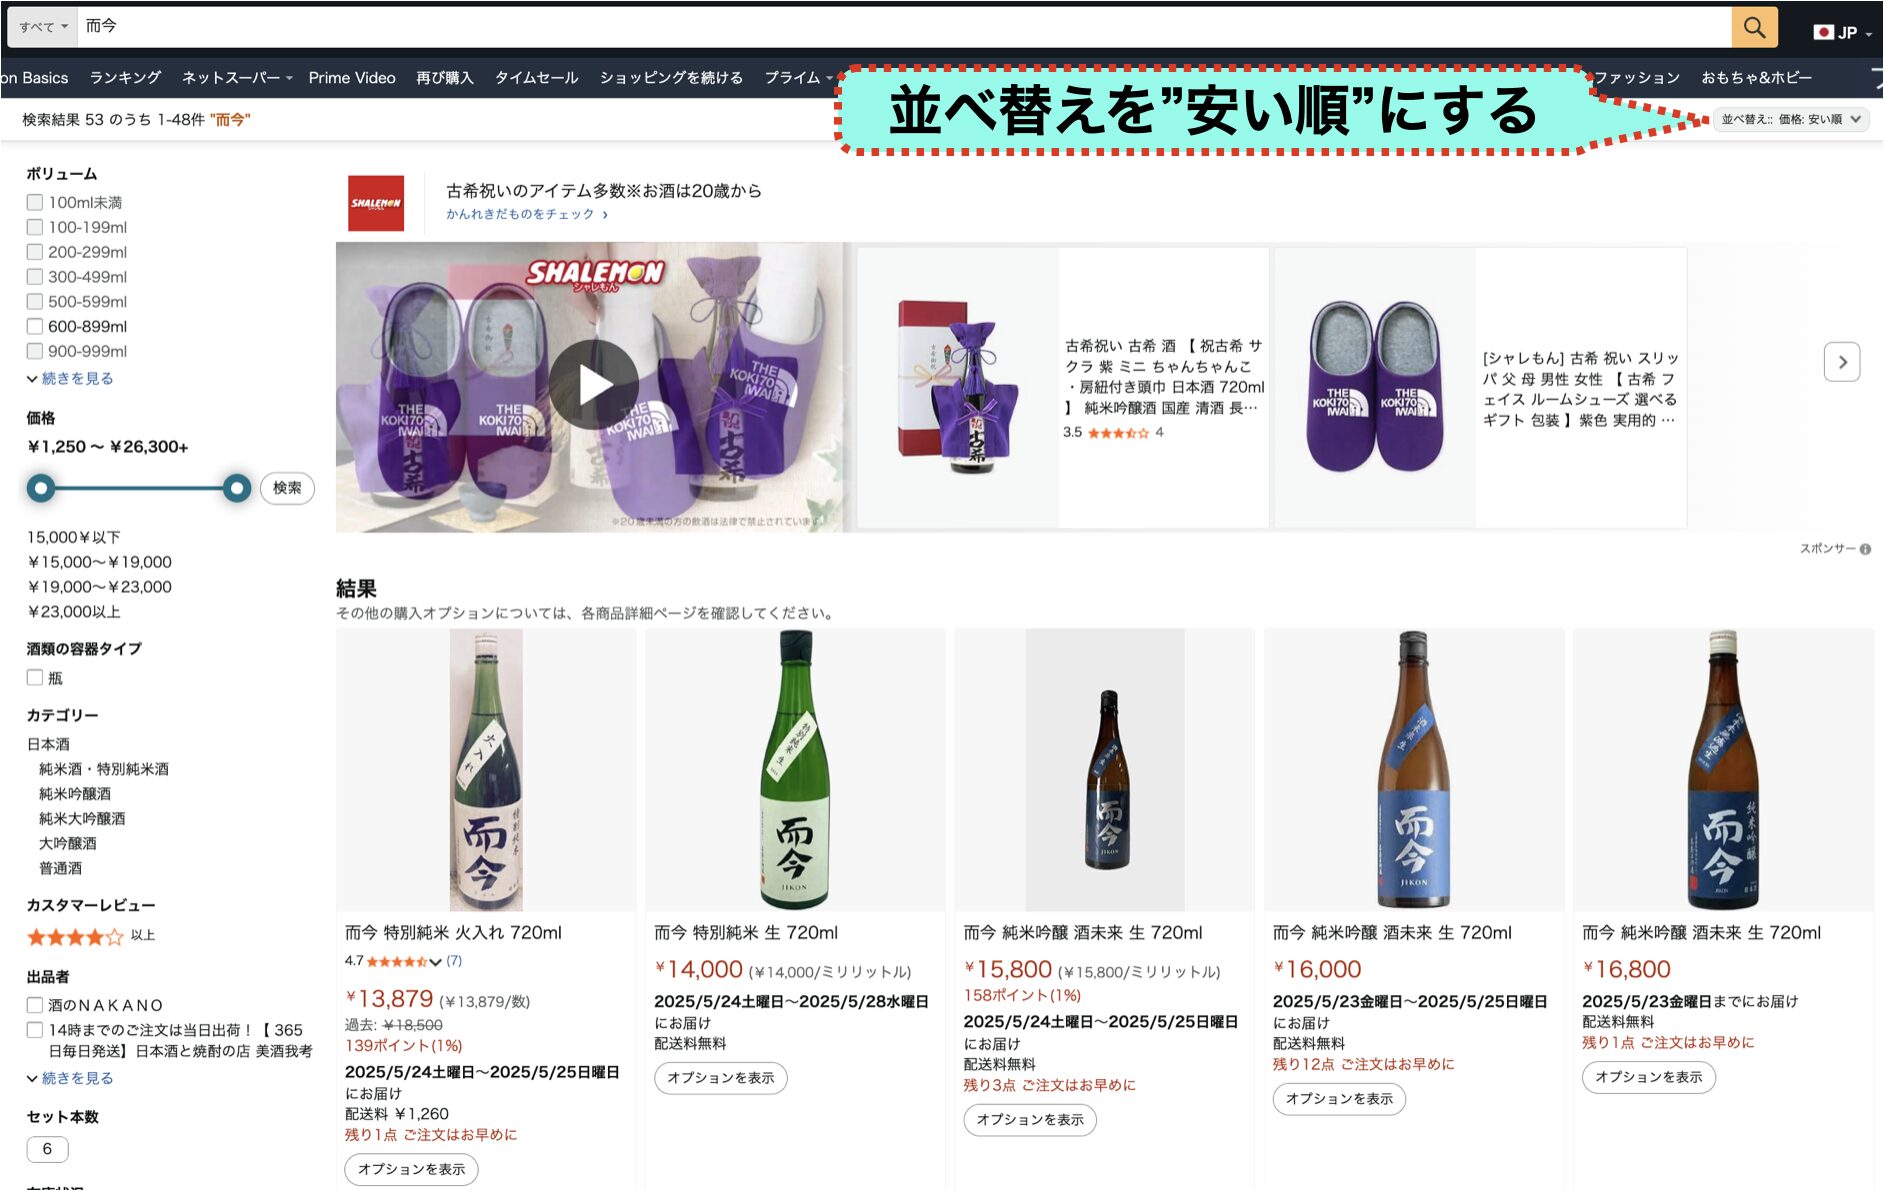Filter price to ¥19,000〜¥23,000
This screenshot has height=1190, width=1884.
point(100,587)
